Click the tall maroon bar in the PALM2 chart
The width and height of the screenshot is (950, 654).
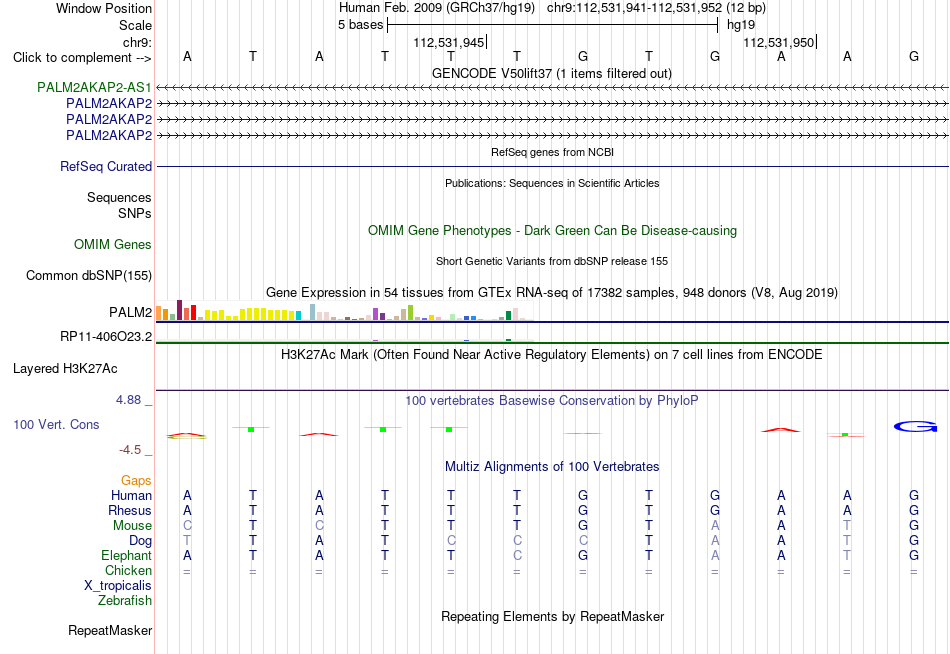coord(179,310)
